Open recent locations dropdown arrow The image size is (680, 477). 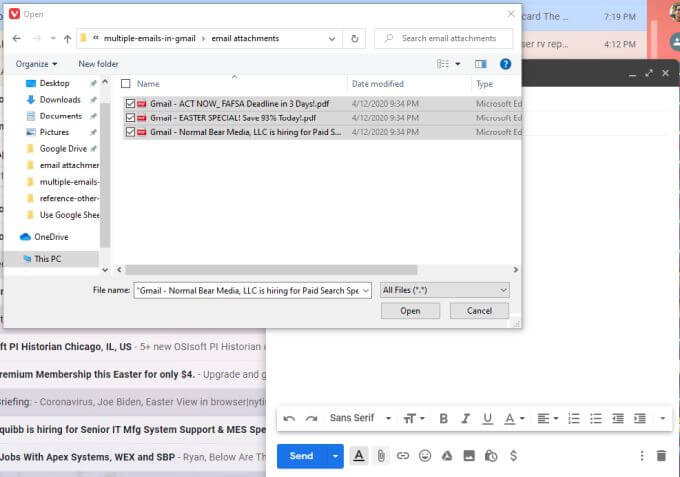tap(52, 39)
